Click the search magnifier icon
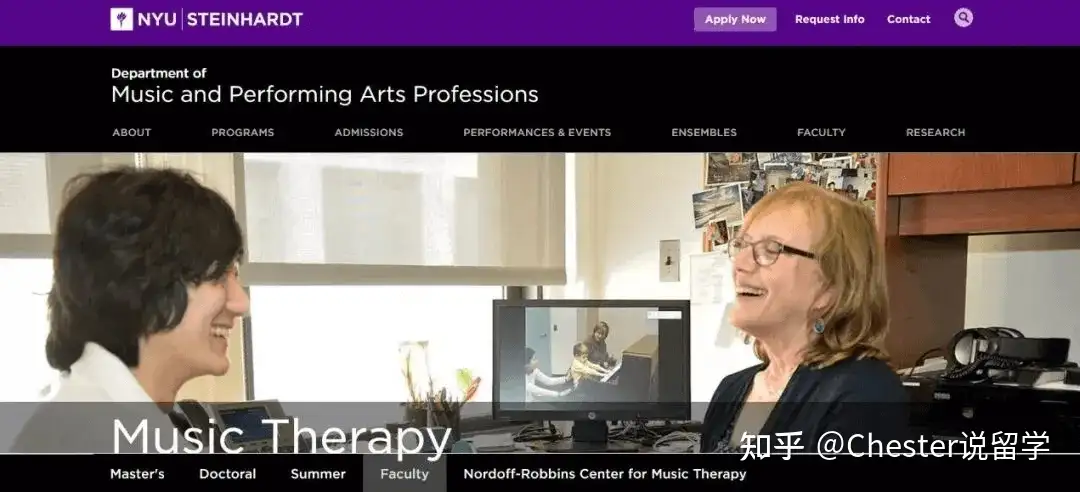 [x=963, y=17]
